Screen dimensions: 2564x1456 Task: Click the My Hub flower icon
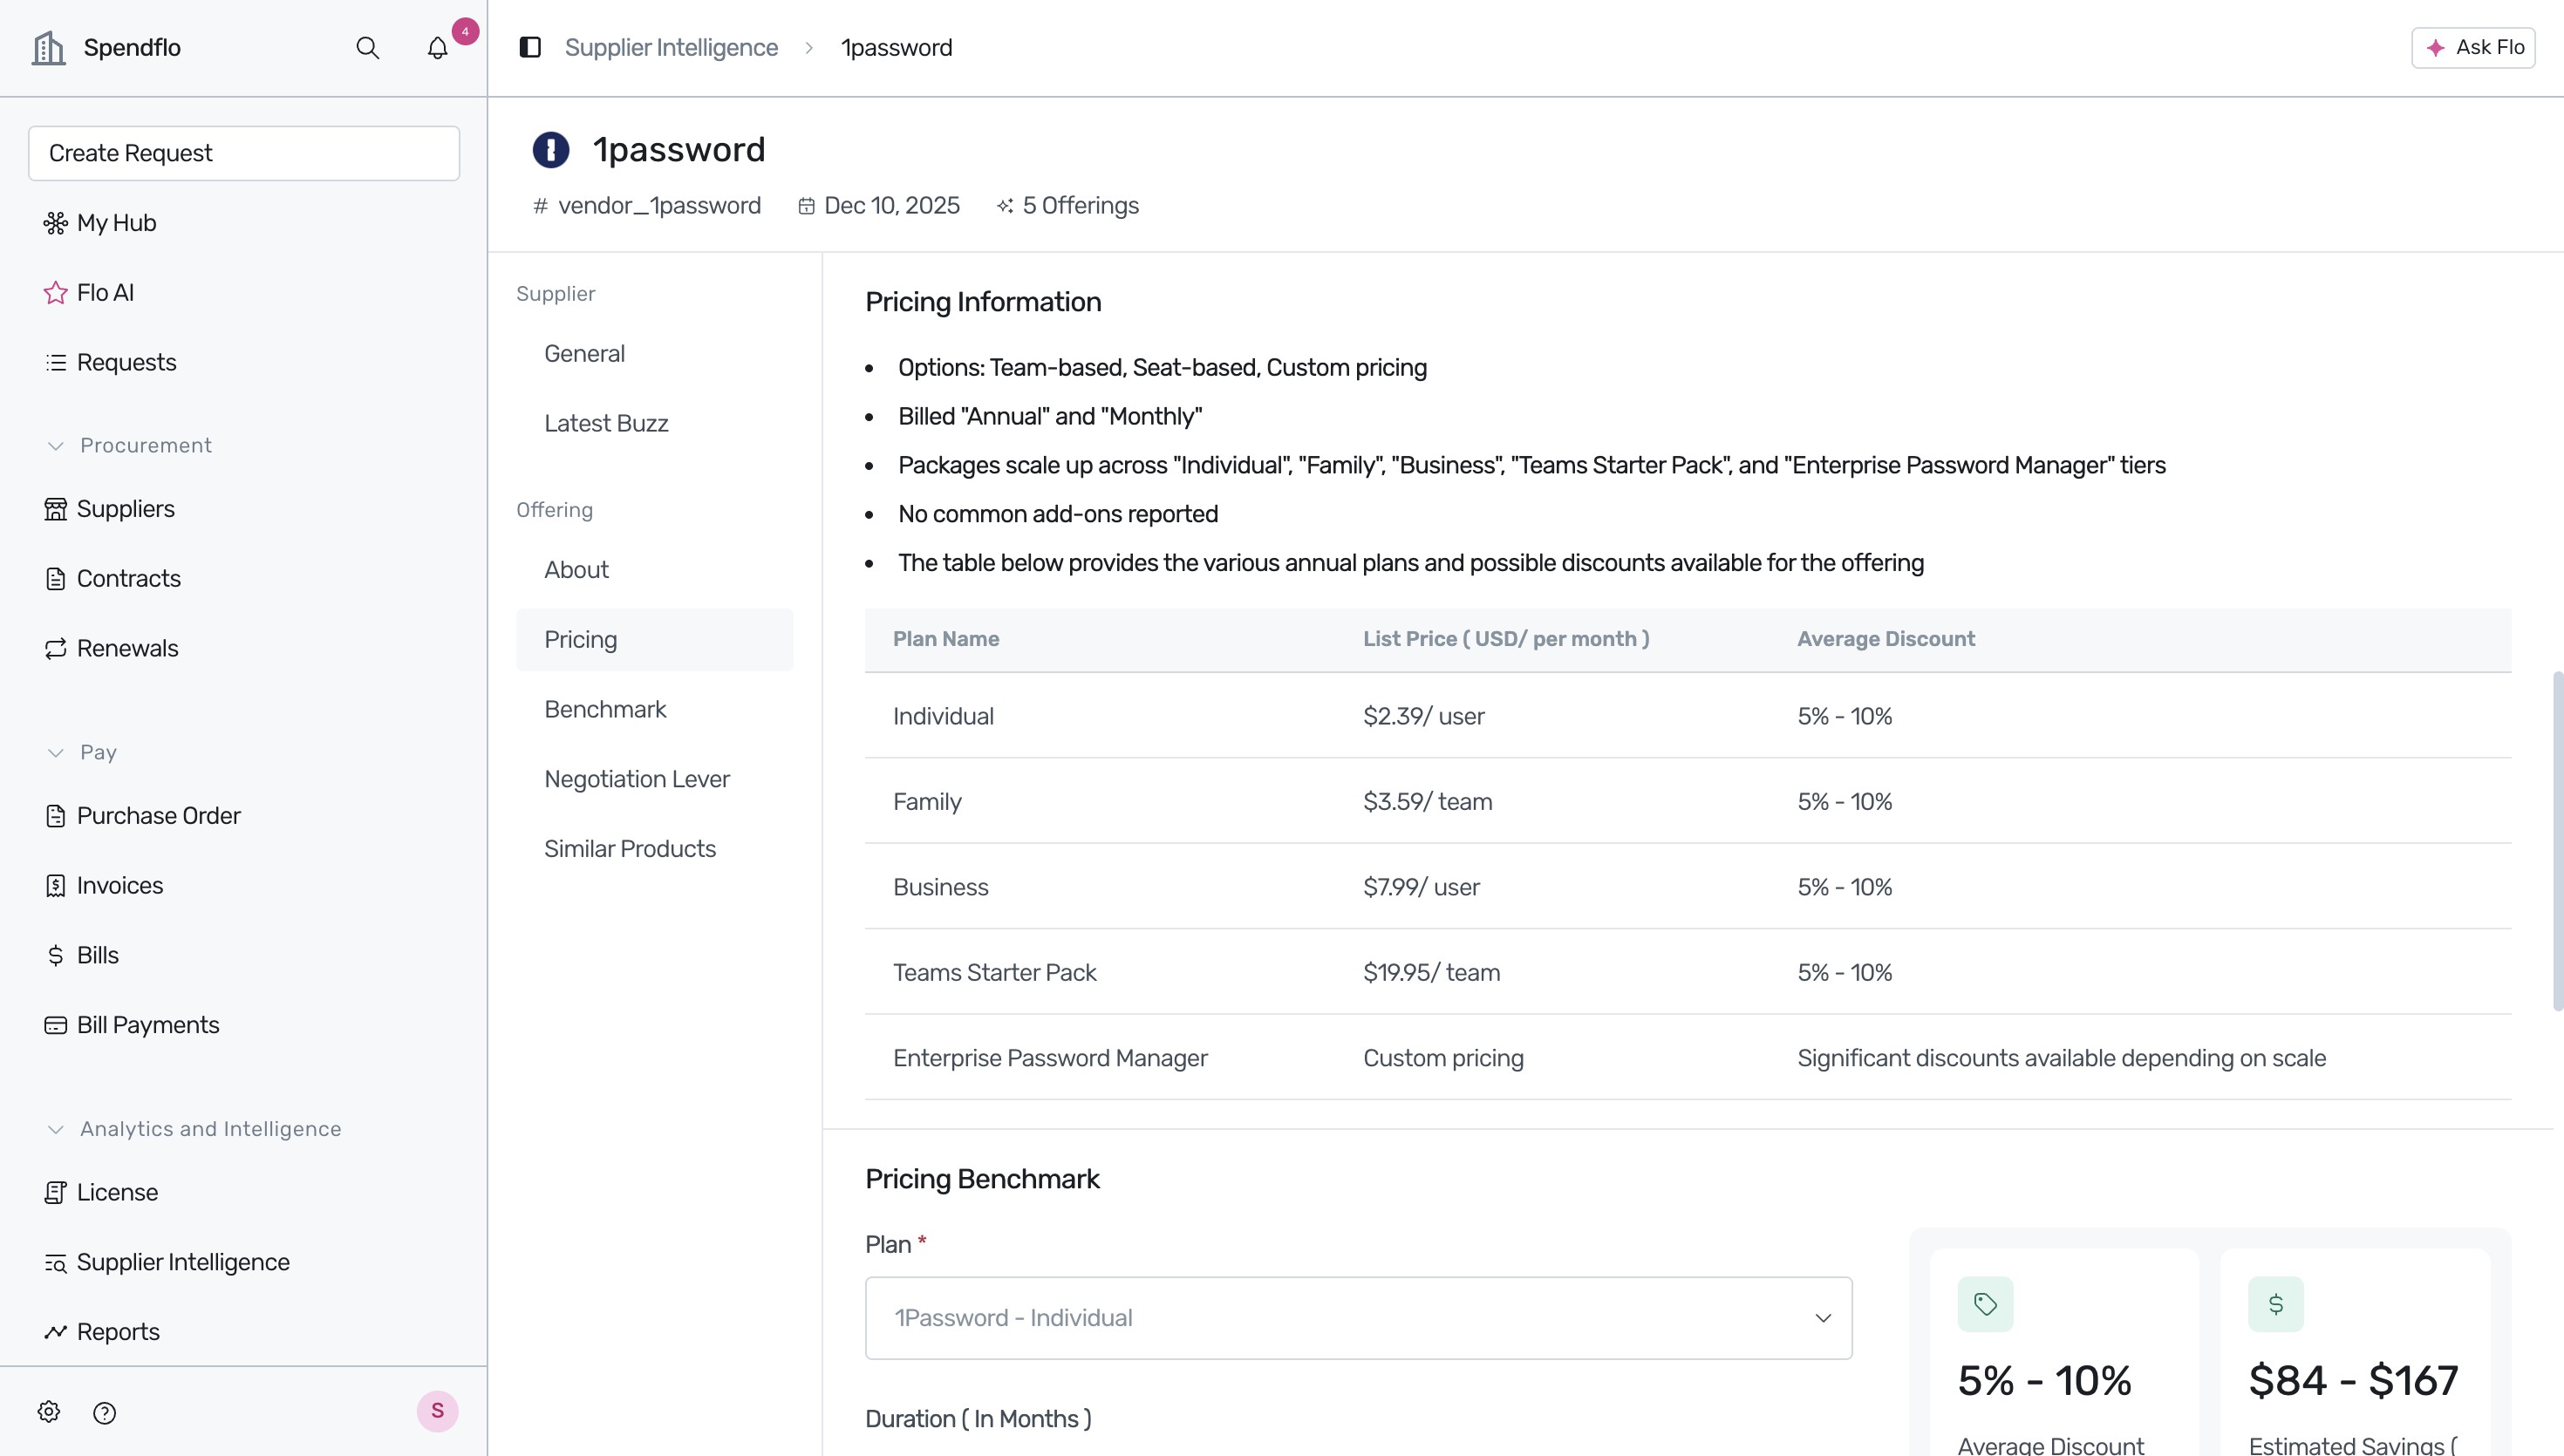(x=55, y=222)
